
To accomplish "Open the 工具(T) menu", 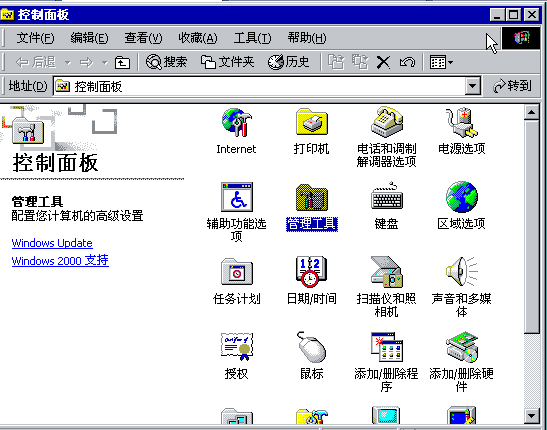I will [x=252, y=38].
